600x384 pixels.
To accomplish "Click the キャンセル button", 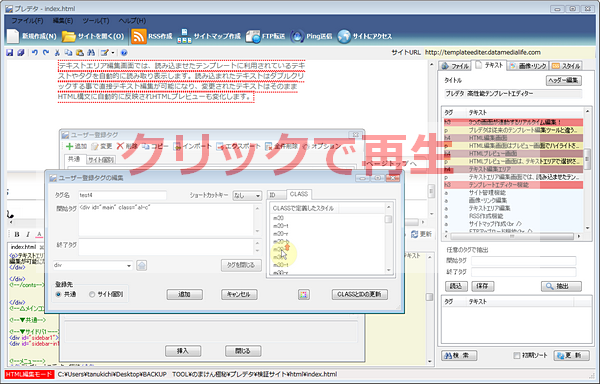I will (x=239, y=295).
